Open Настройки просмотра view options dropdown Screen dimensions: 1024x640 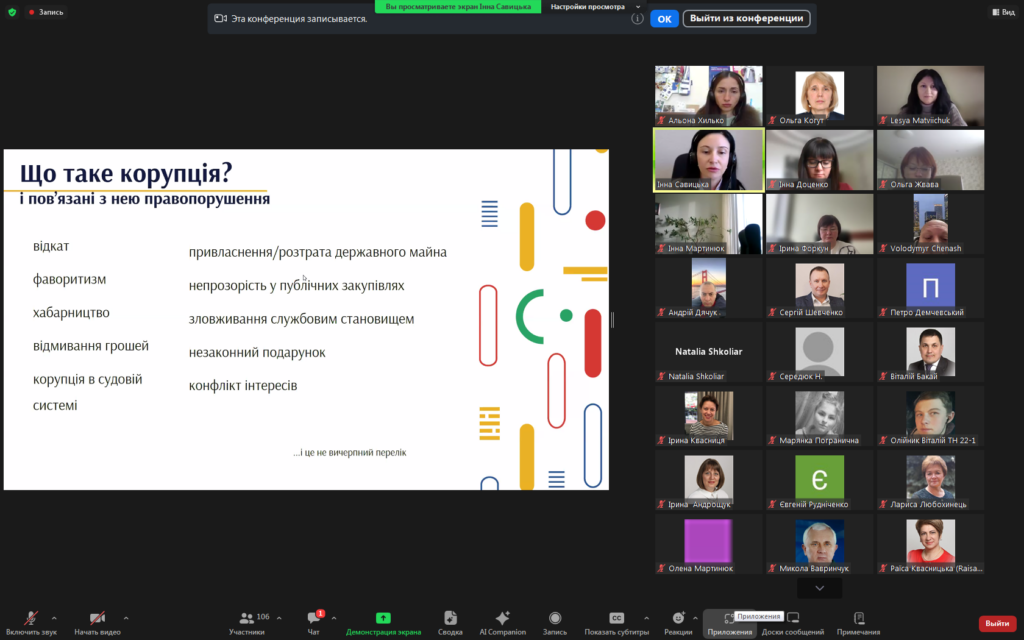coord(595,6)
